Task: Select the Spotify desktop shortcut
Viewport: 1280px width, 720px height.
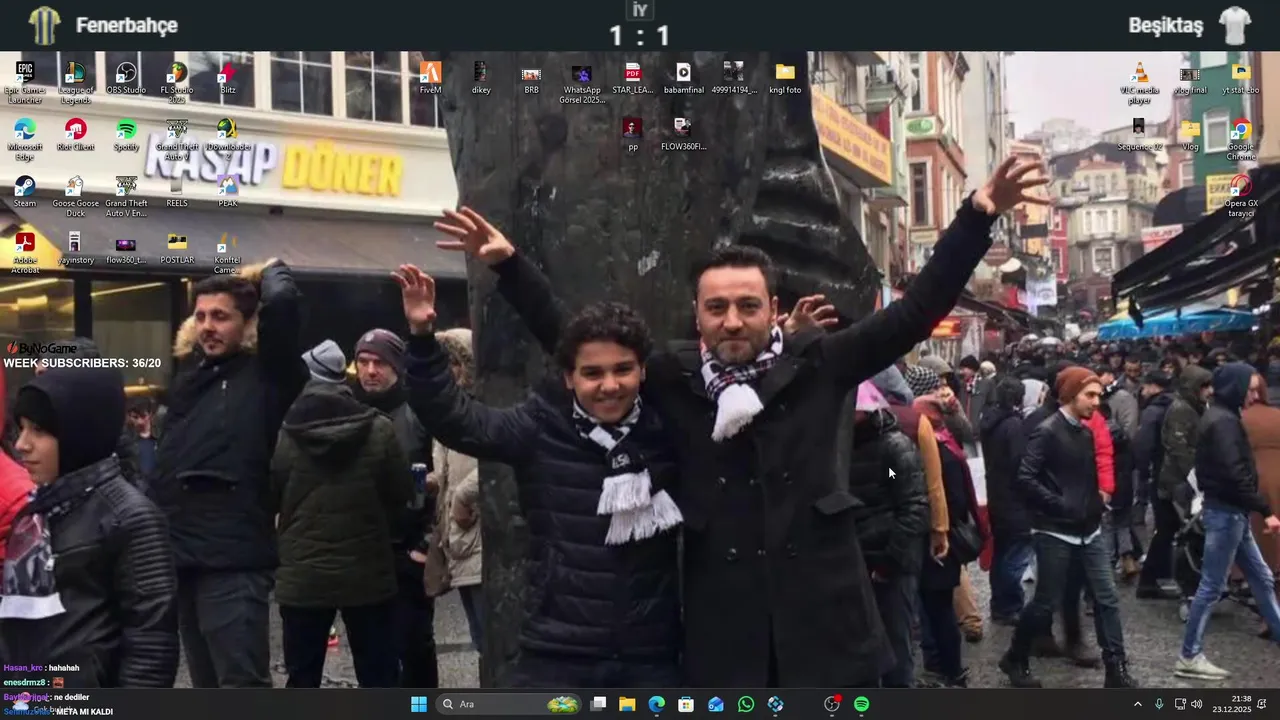Action: tap(126, 135)
